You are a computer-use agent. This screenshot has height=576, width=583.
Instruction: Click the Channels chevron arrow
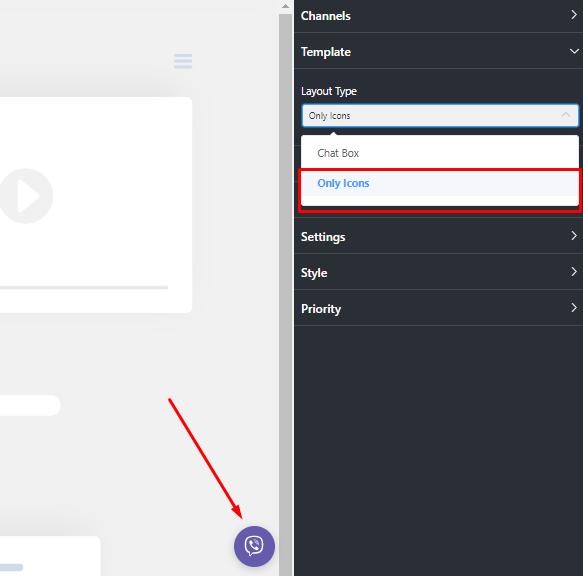(x=574, y=15)
